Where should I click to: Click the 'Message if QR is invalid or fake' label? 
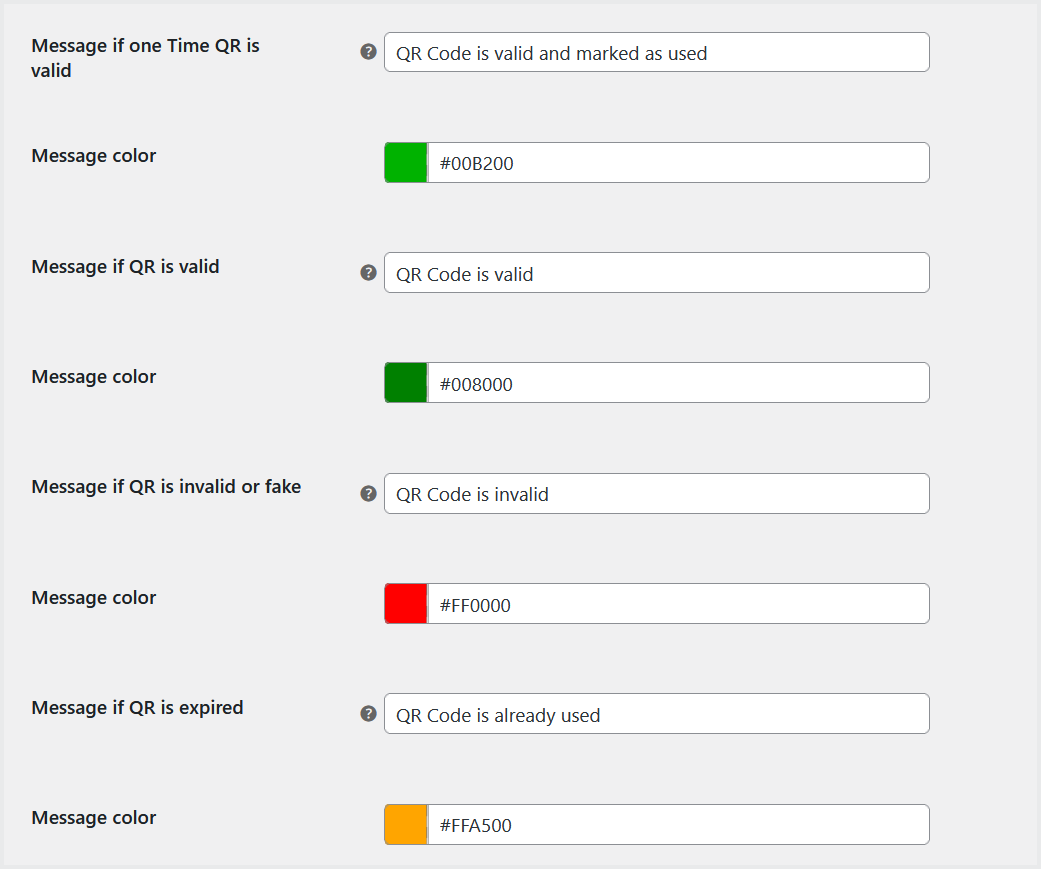(x=166, y=487)
